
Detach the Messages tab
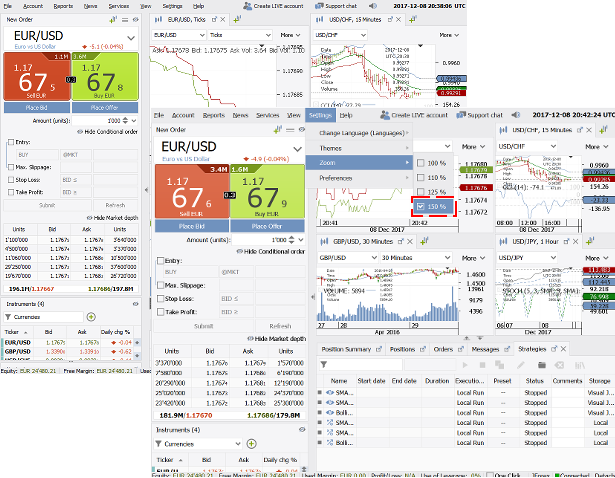(x=507, y=349)
